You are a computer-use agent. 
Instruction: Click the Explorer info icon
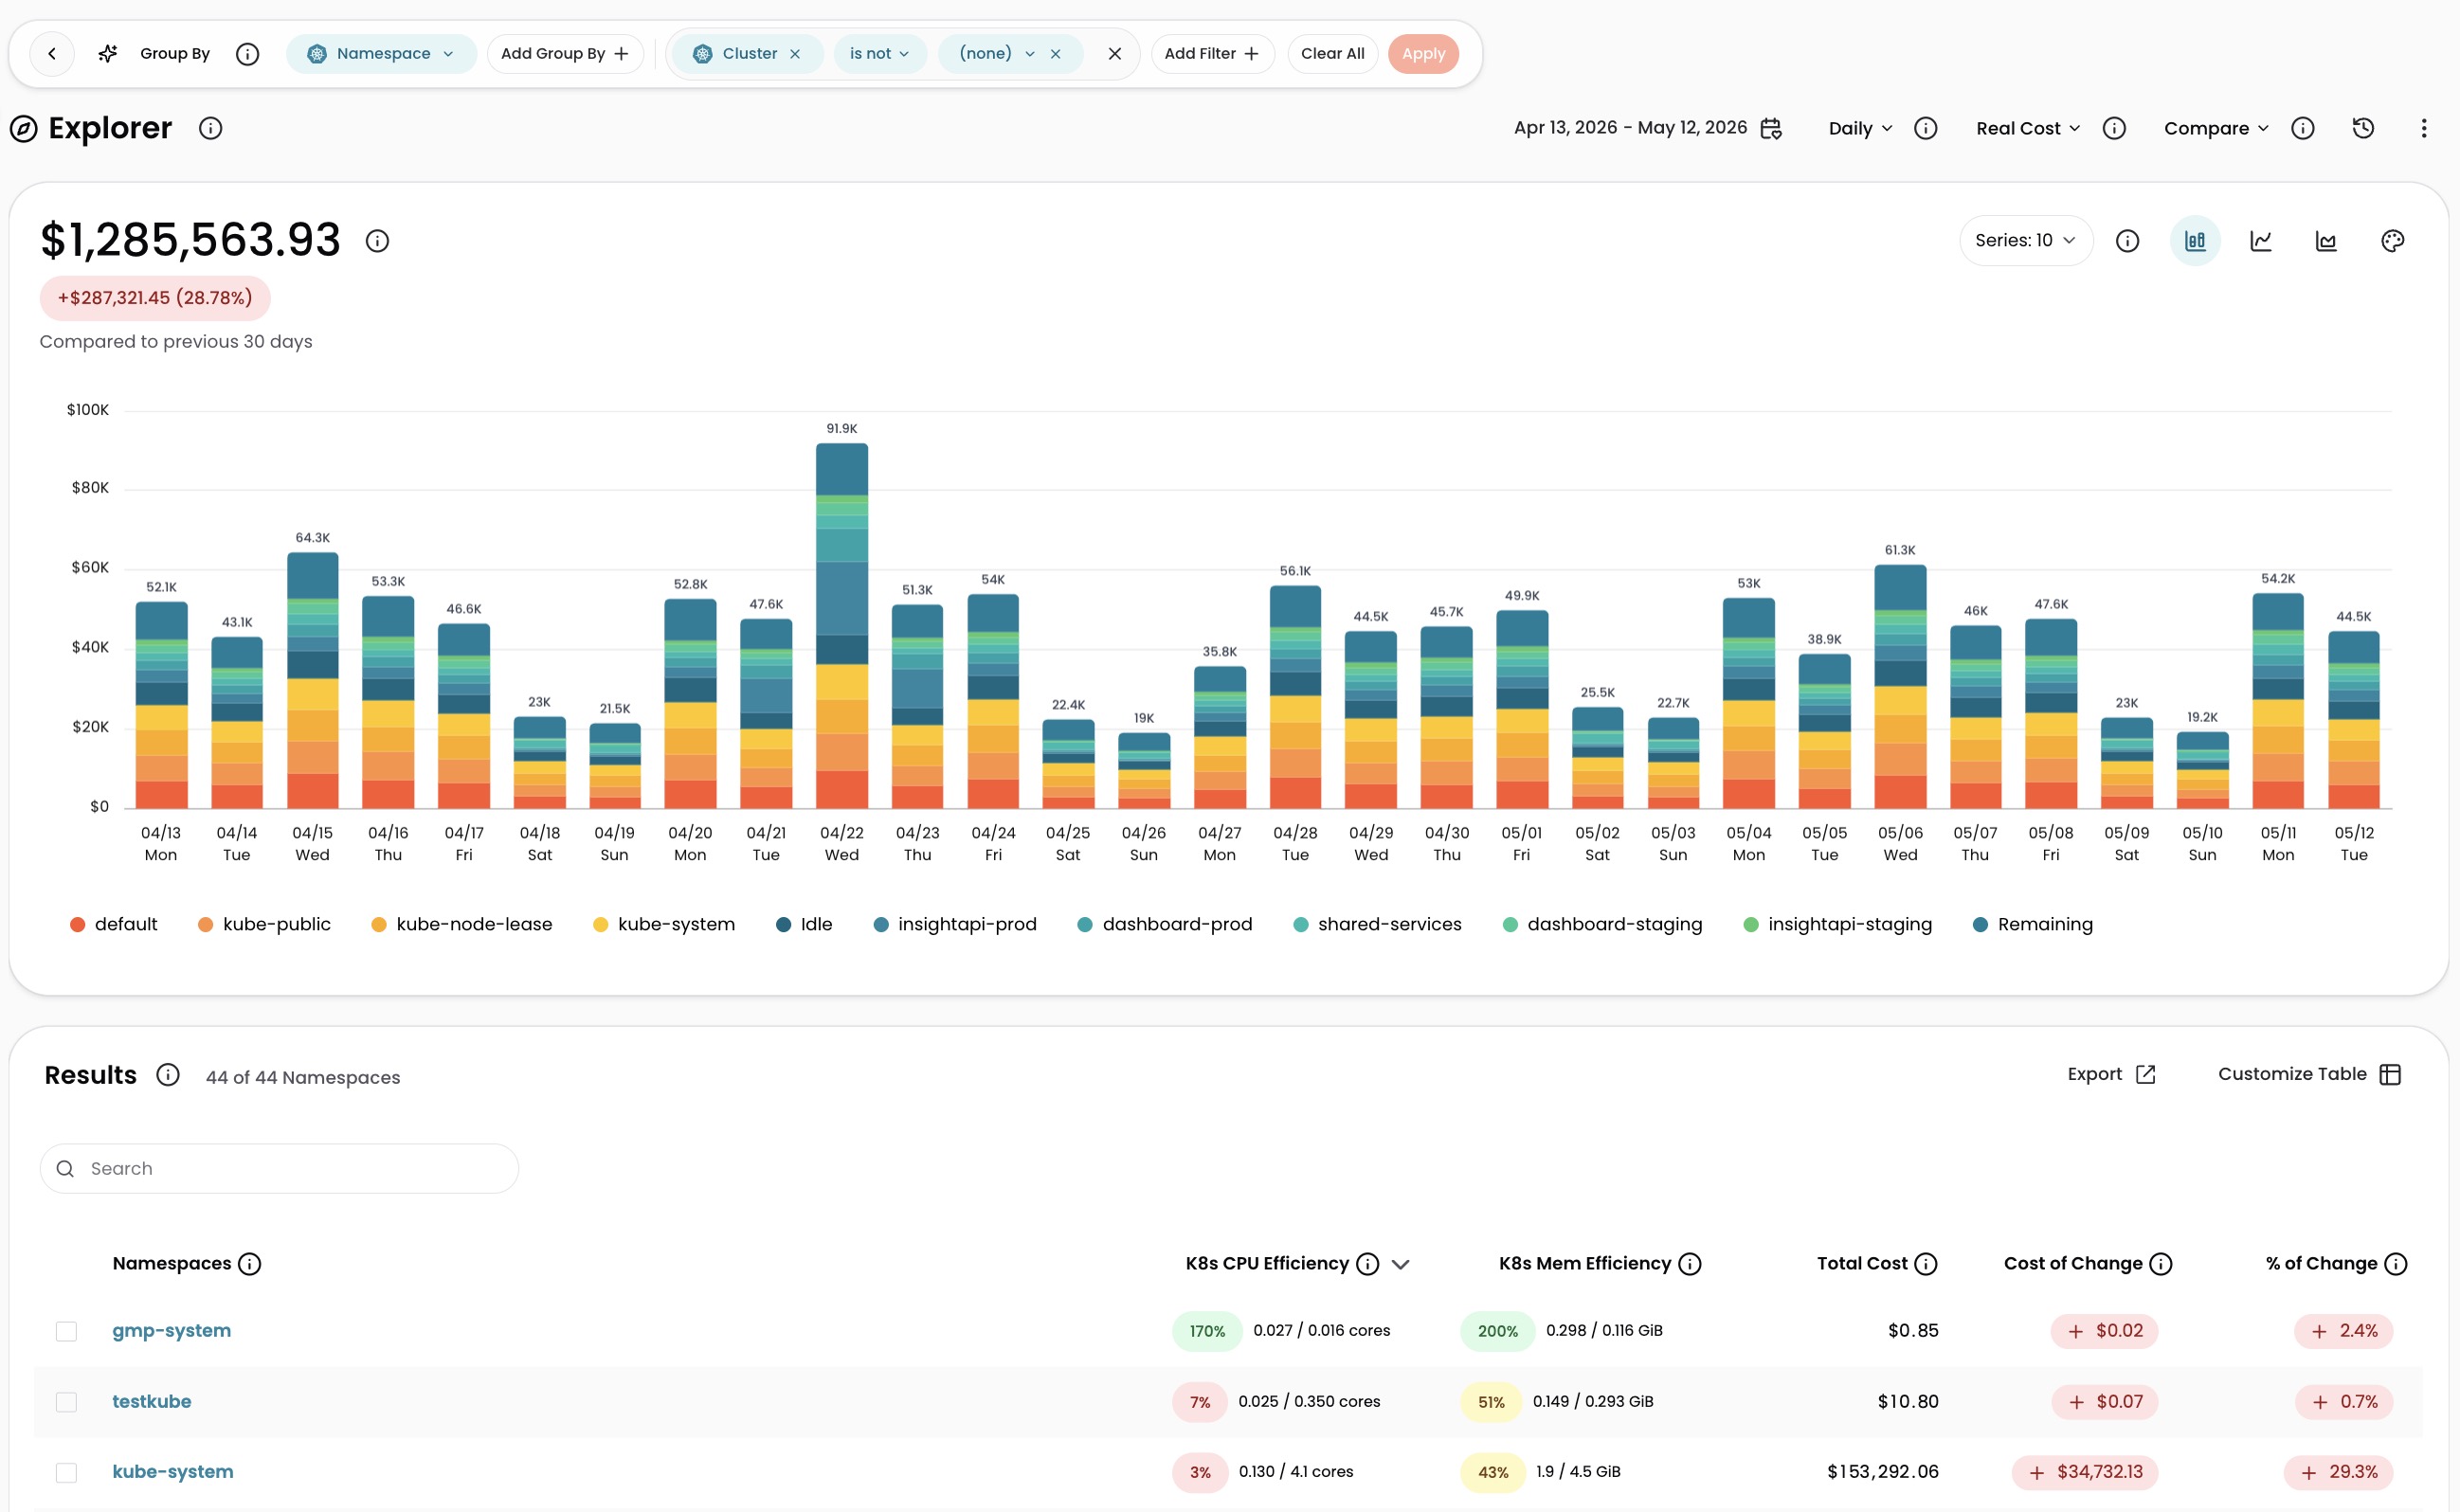[x=210, y=128]
